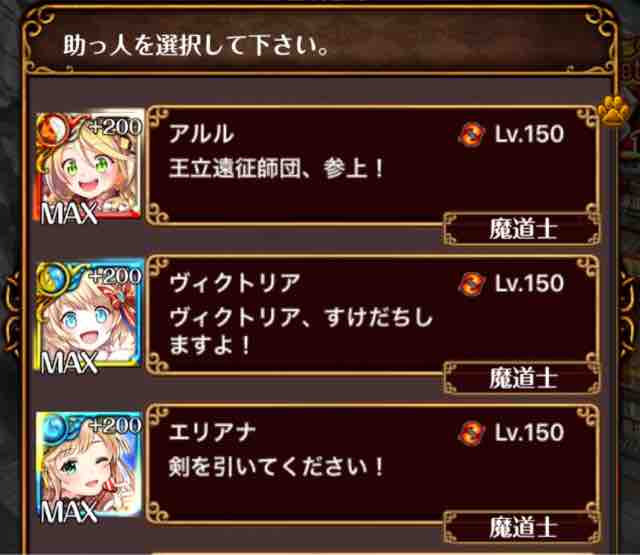Screen dimensions: 640x555
Task: Choose helper message ヴィクトリア、すけだちしますよ!
Action: tap(300, 331)
